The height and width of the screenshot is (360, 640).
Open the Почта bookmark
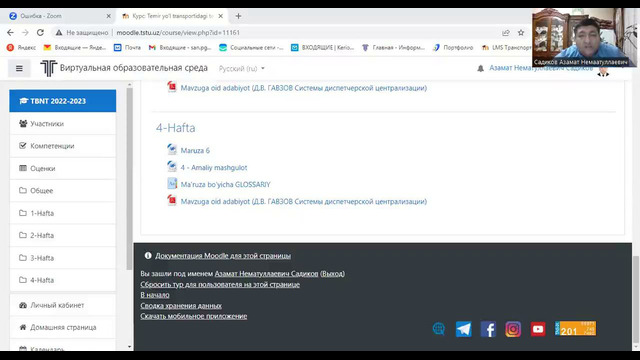[x=127, y=48]
